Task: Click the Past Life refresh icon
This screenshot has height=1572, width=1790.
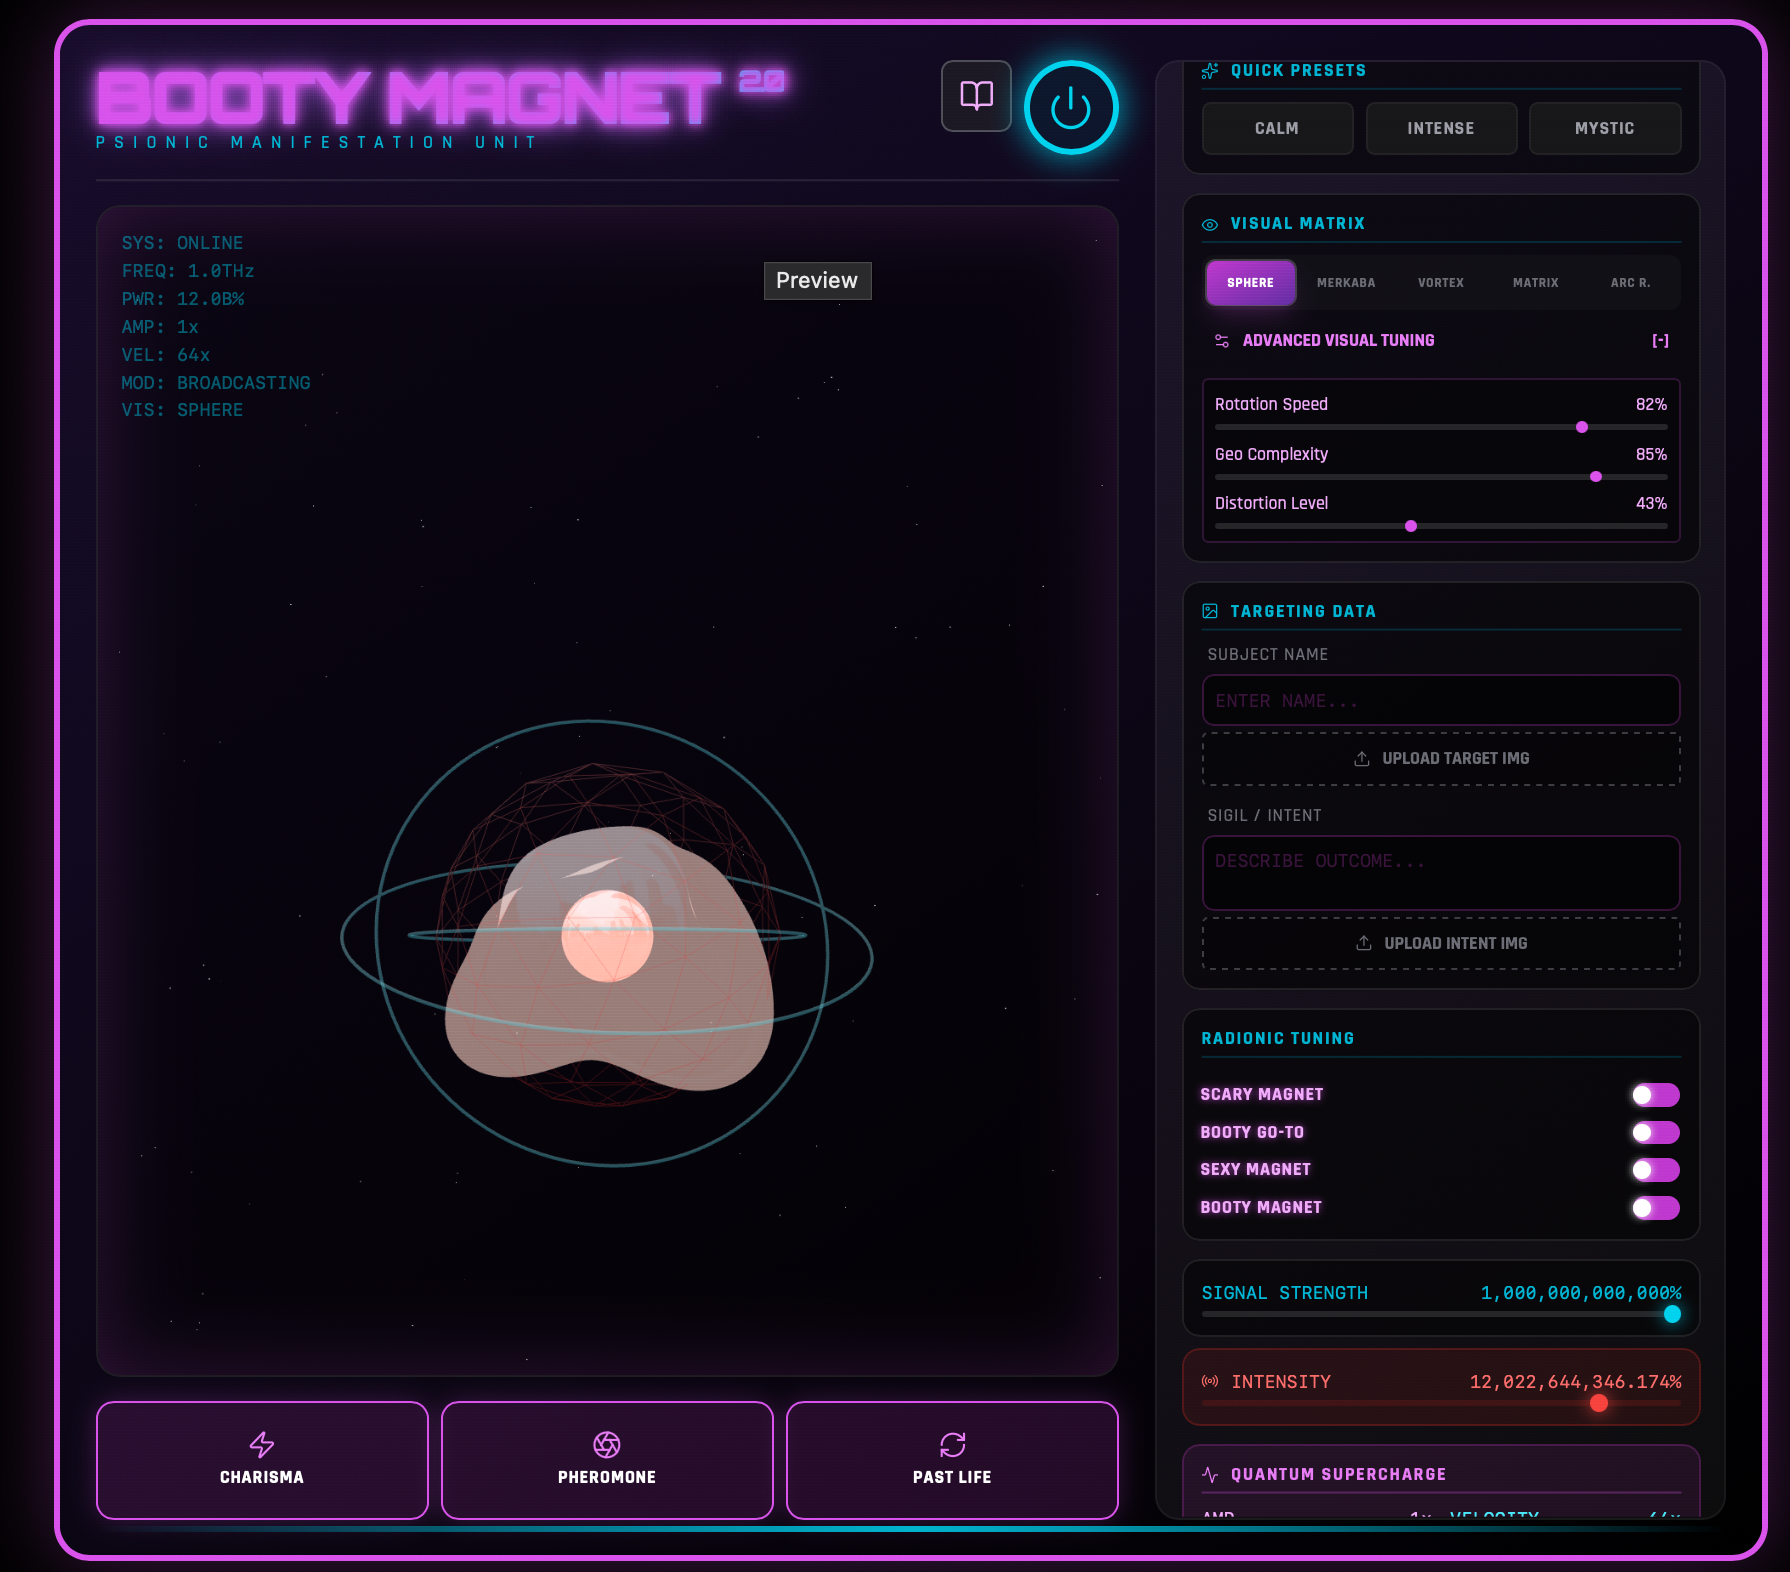Action: coord(952,1444)
